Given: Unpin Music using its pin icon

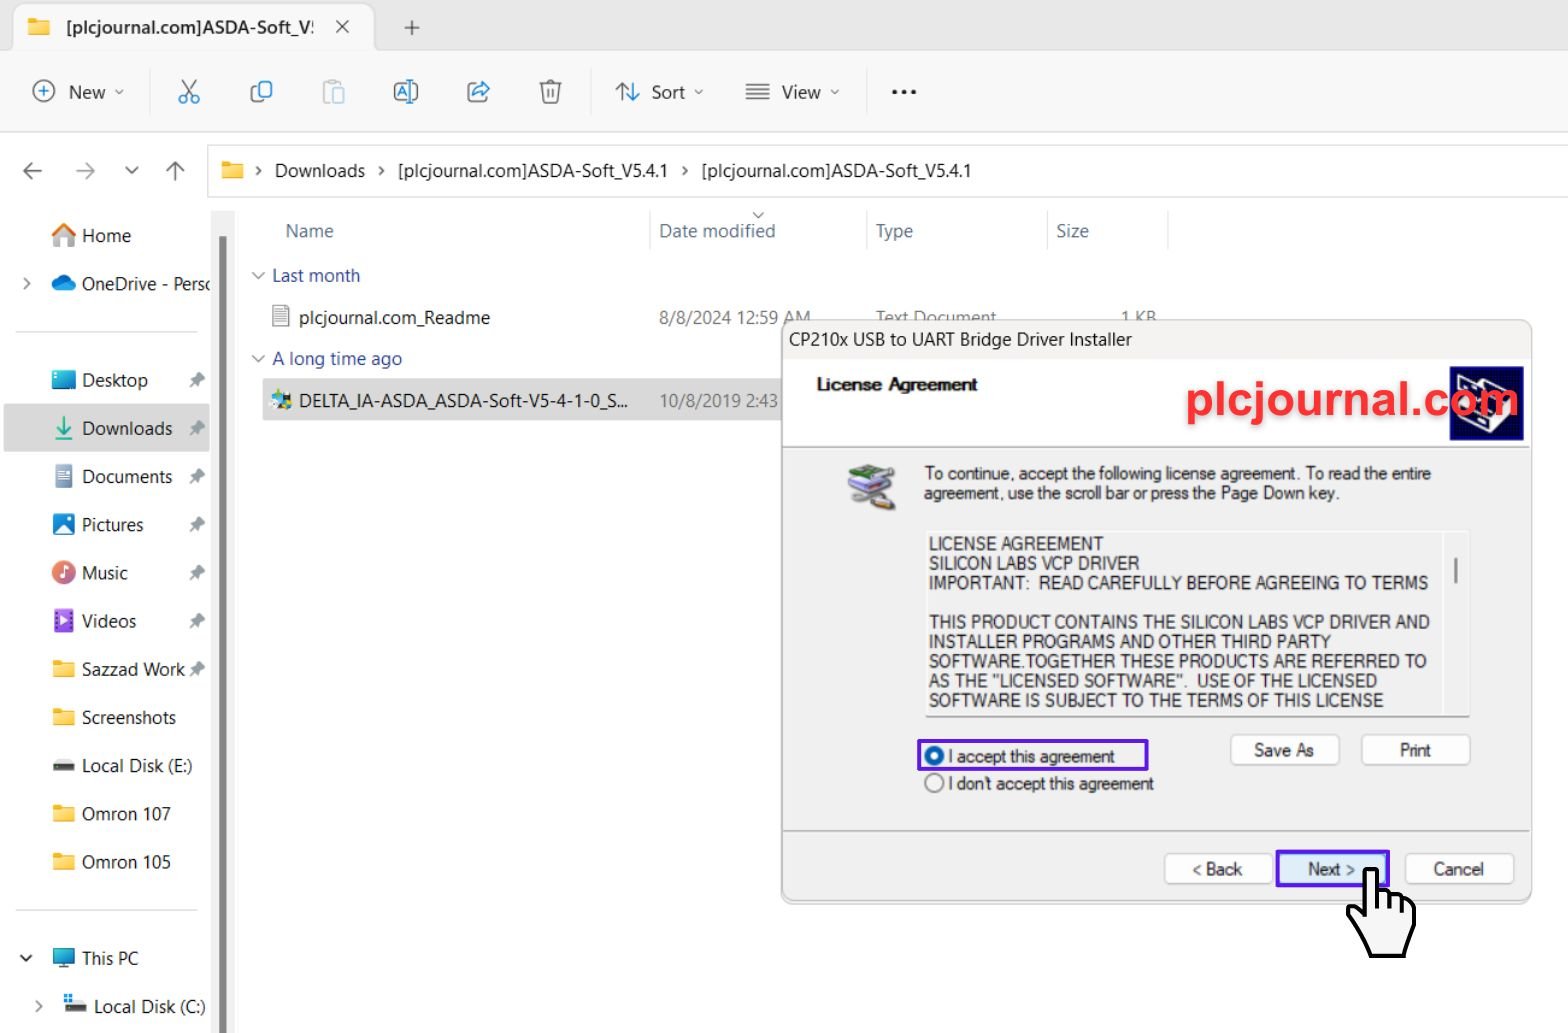Looking at the screenshot, I should 197,573.
